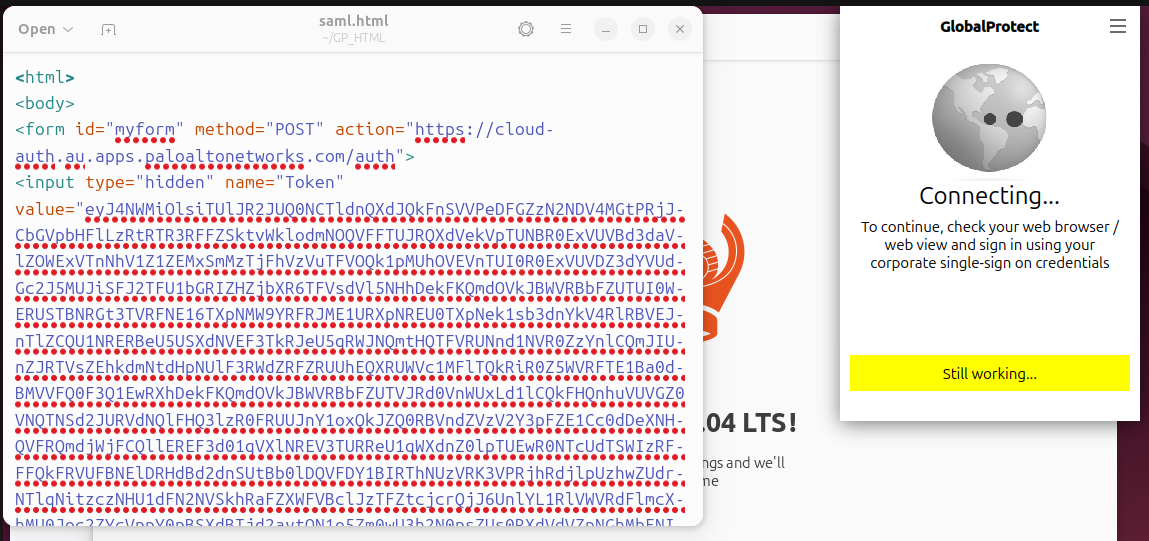Viewport: 1149px width, 541px height.
Task: Maximize the saml.html editor window
Action: 643,29
